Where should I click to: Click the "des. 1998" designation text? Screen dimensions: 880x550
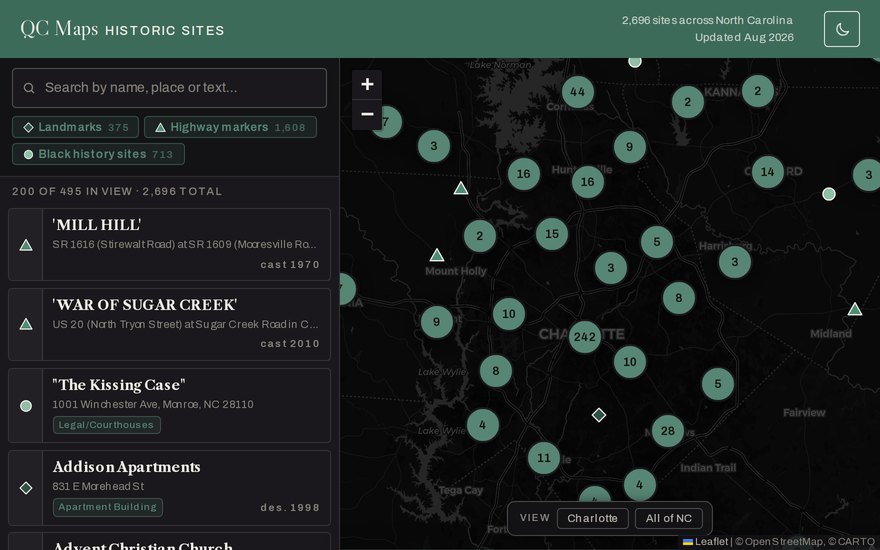pos(290,507)
